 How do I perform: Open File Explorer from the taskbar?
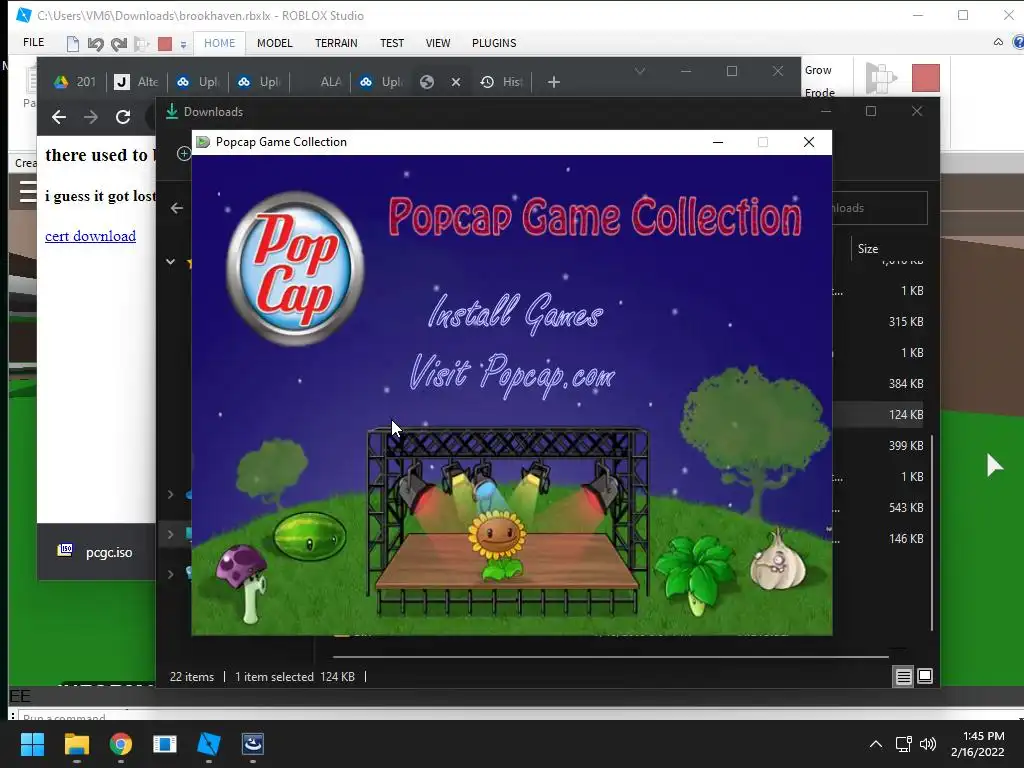pos(76,744)
